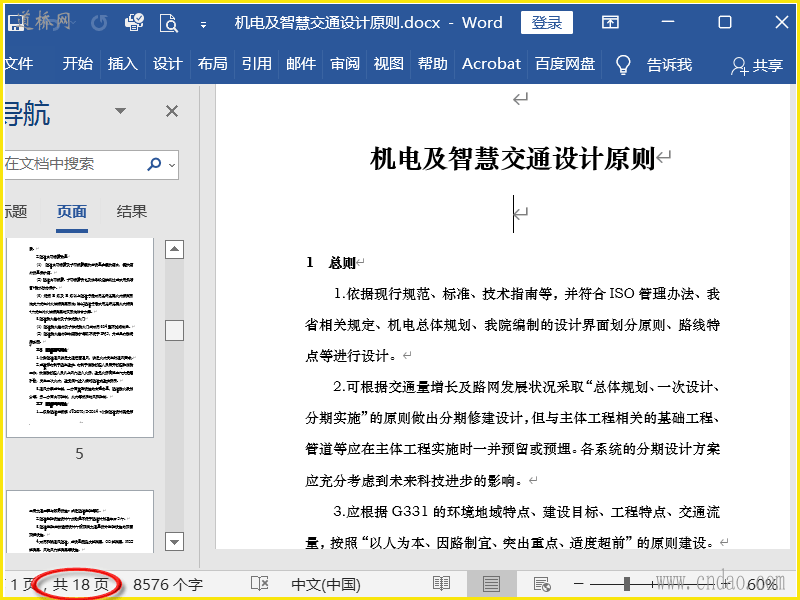Click the 60% zoom level

(x=762, y=585)
